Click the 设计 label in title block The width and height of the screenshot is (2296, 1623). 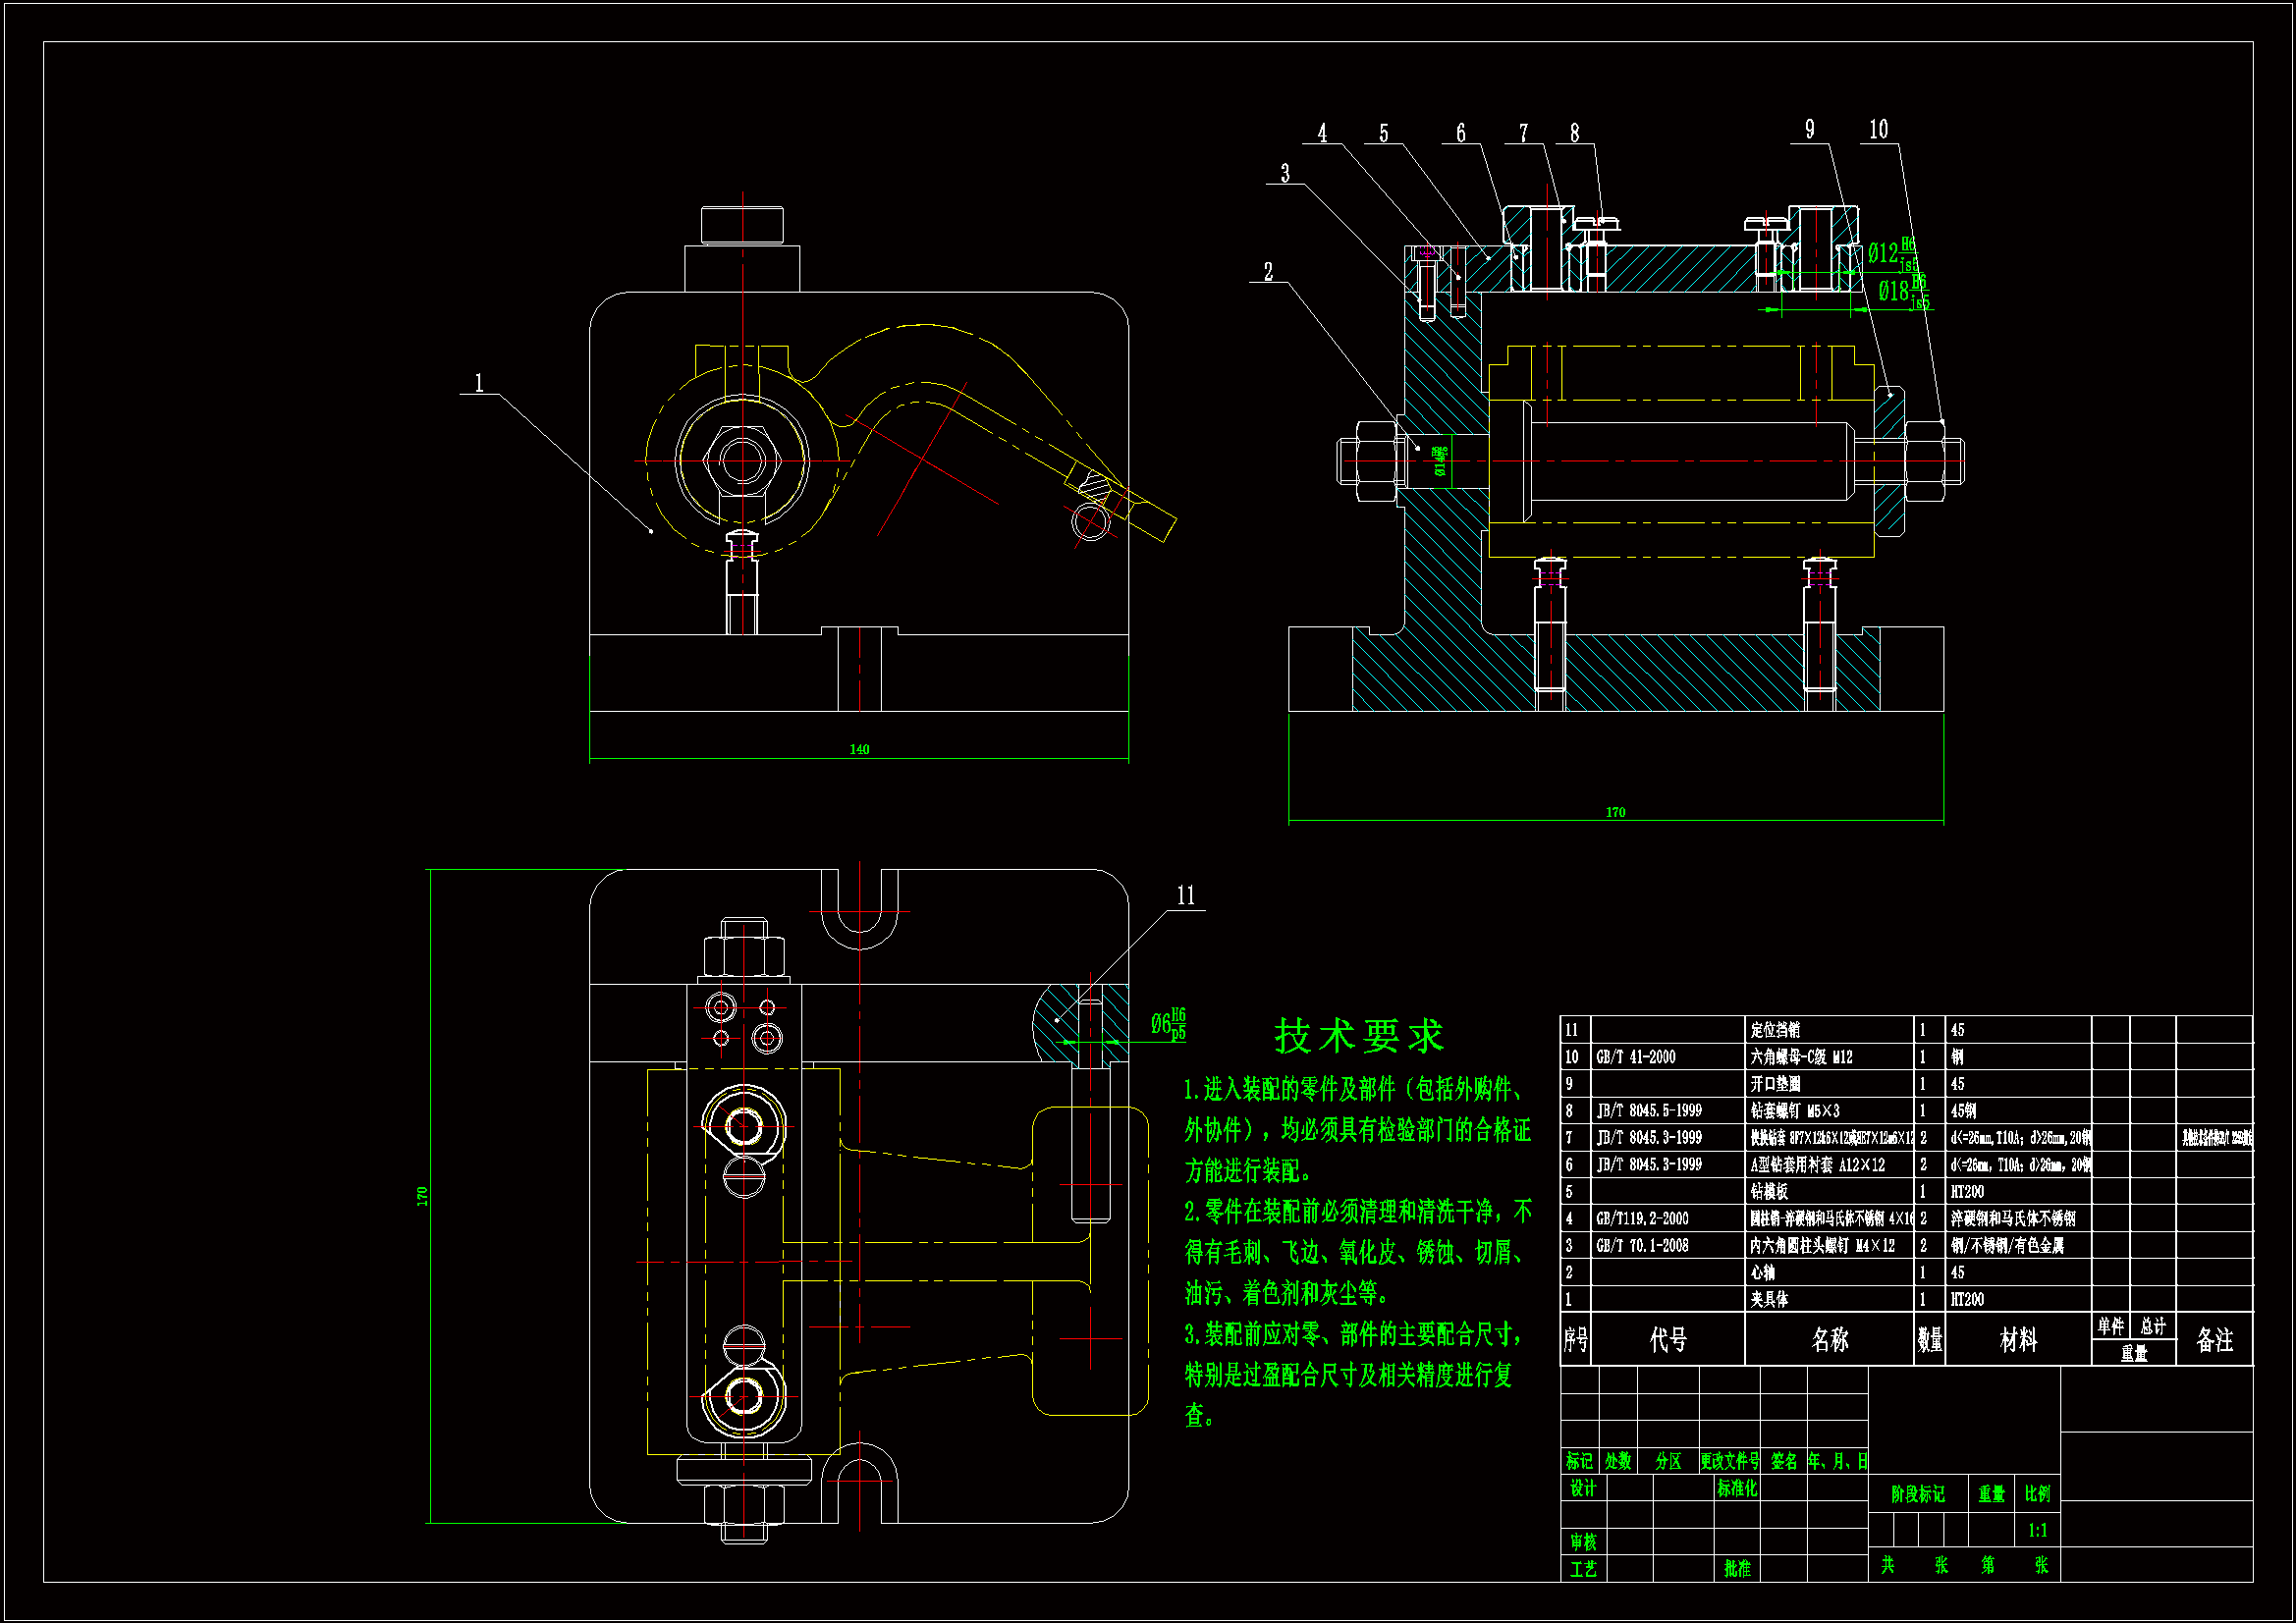coord(1583,1489)
